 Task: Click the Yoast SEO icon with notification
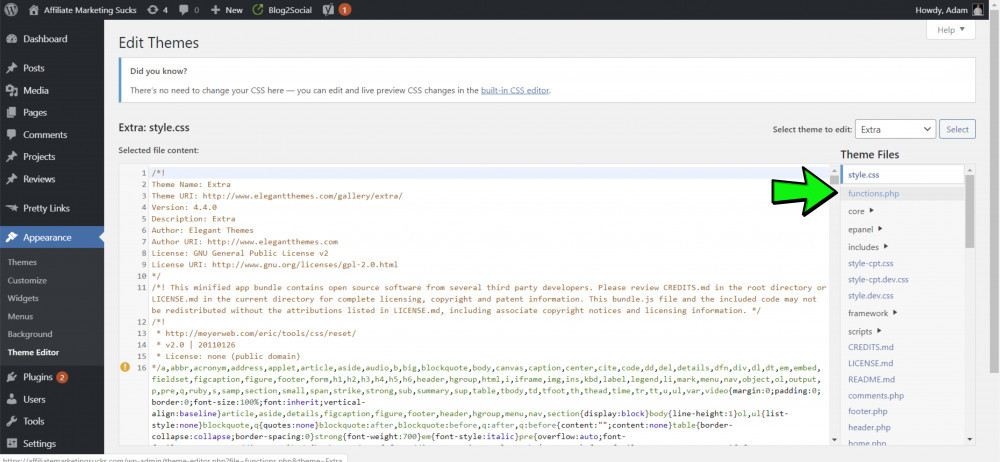pyautogui.click(x=329, y=10)
